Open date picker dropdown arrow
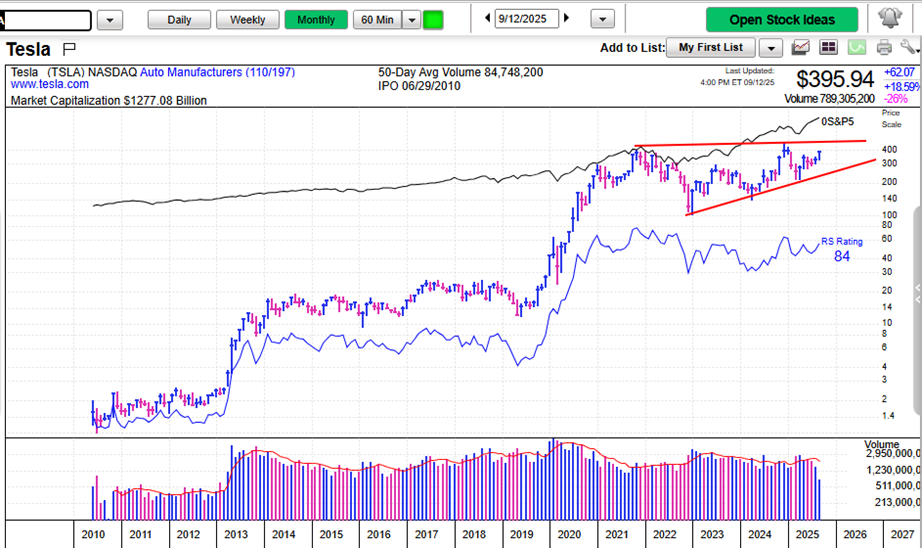This screenshot has height=548, width=922. coord(602,19)
